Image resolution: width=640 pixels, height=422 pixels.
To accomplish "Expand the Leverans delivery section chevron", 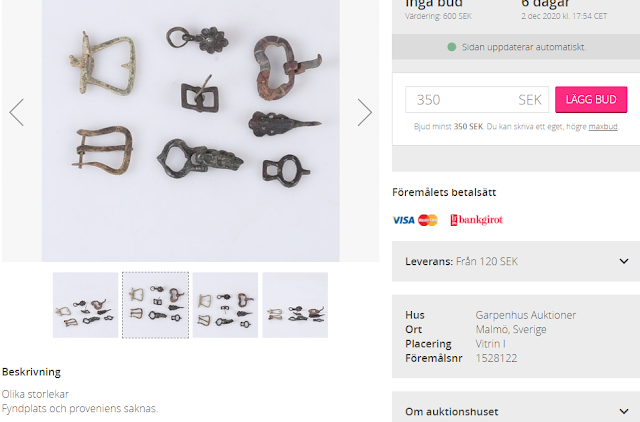I will (x=624, y=261).
